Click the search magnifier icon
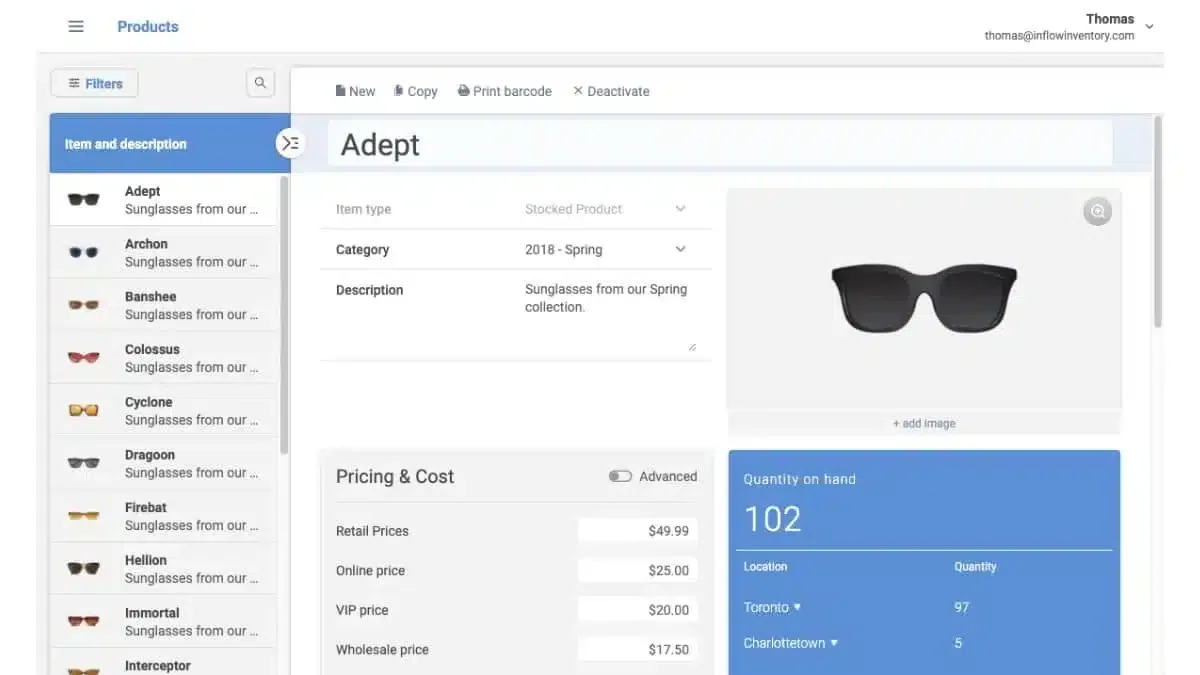The image size is (1200, 675). tap(260, 83)
